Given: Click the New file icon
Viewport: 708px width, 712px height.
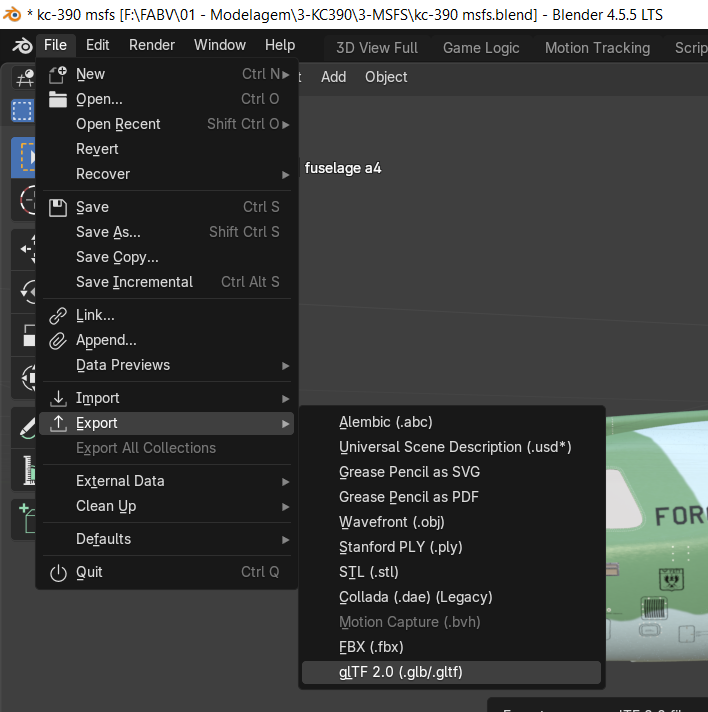Looking at the screenshot, I should (58, 74).
